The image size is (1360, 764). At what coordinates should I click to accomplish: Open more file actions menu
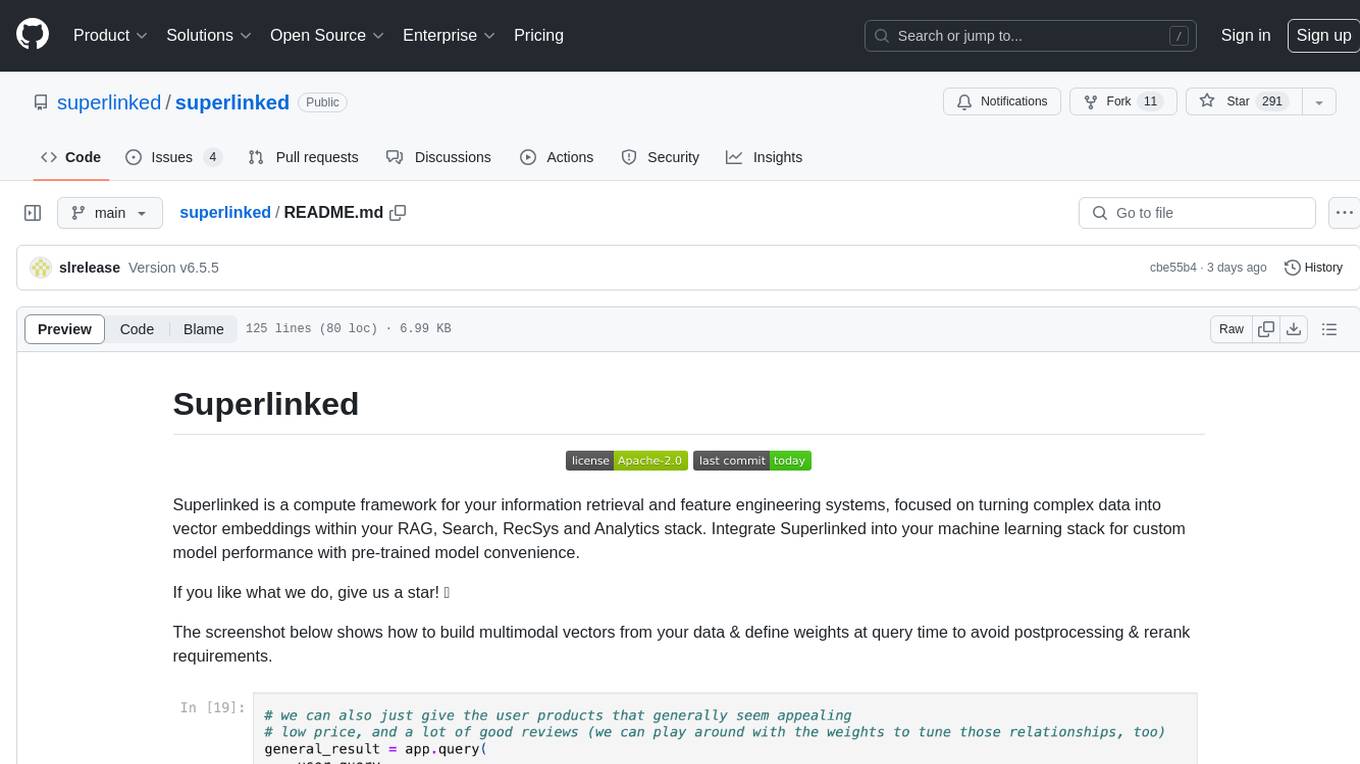click(1344, 213)
